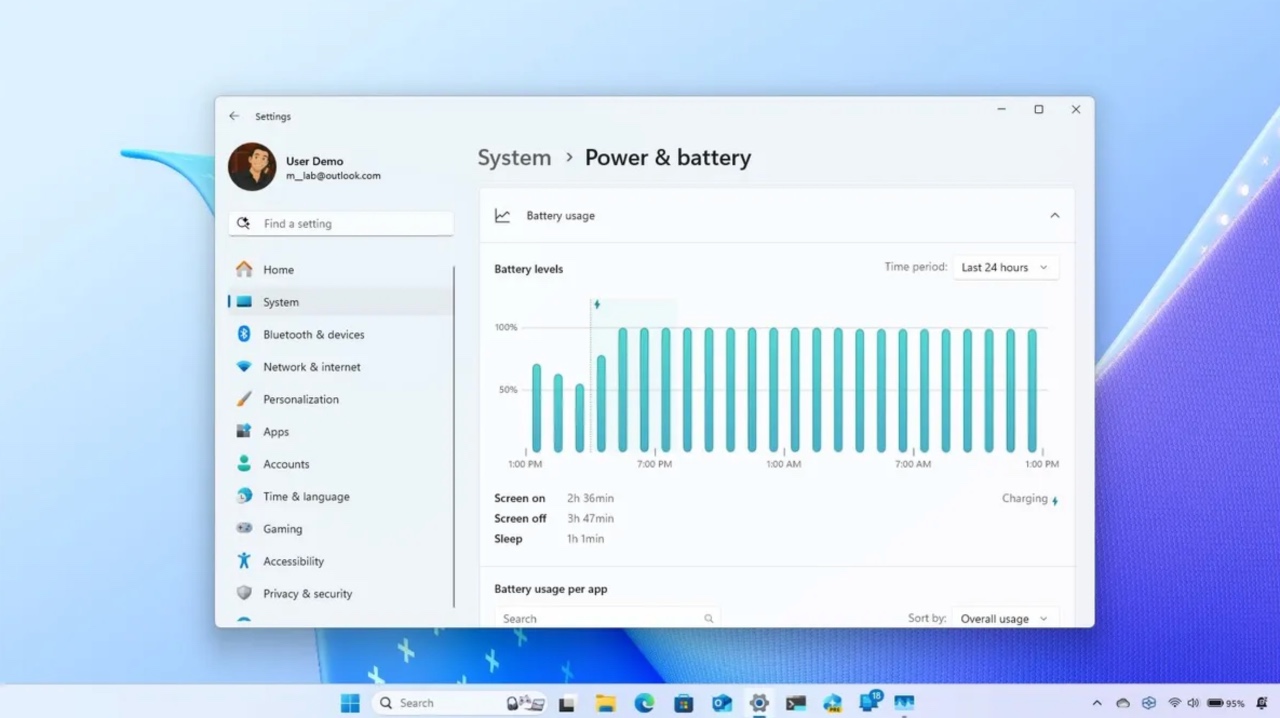Click the battery 95% tray indicator
Viewport: 1280px width, 718px height.
1226,703
